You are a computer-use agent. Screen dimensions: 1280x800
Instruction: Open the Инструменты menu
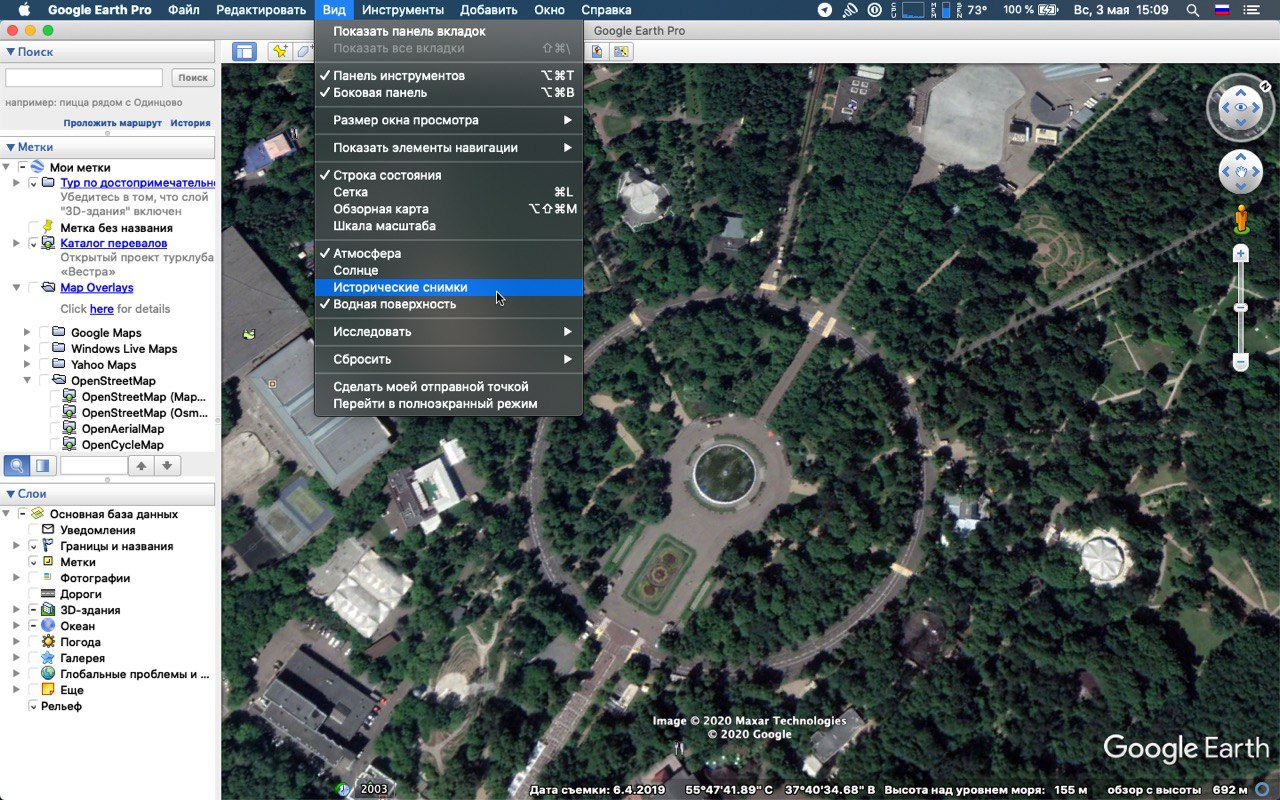coord(403,10)
